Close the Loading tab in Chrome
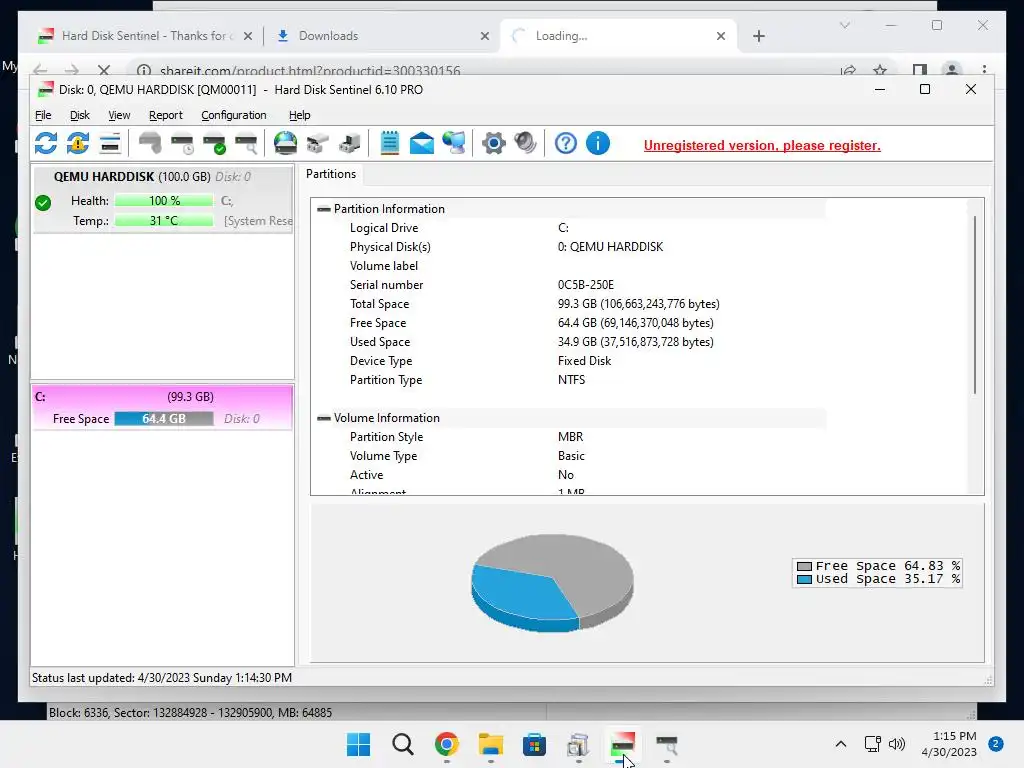This screenshot has width=1024, height=768. tap(721, 36)
